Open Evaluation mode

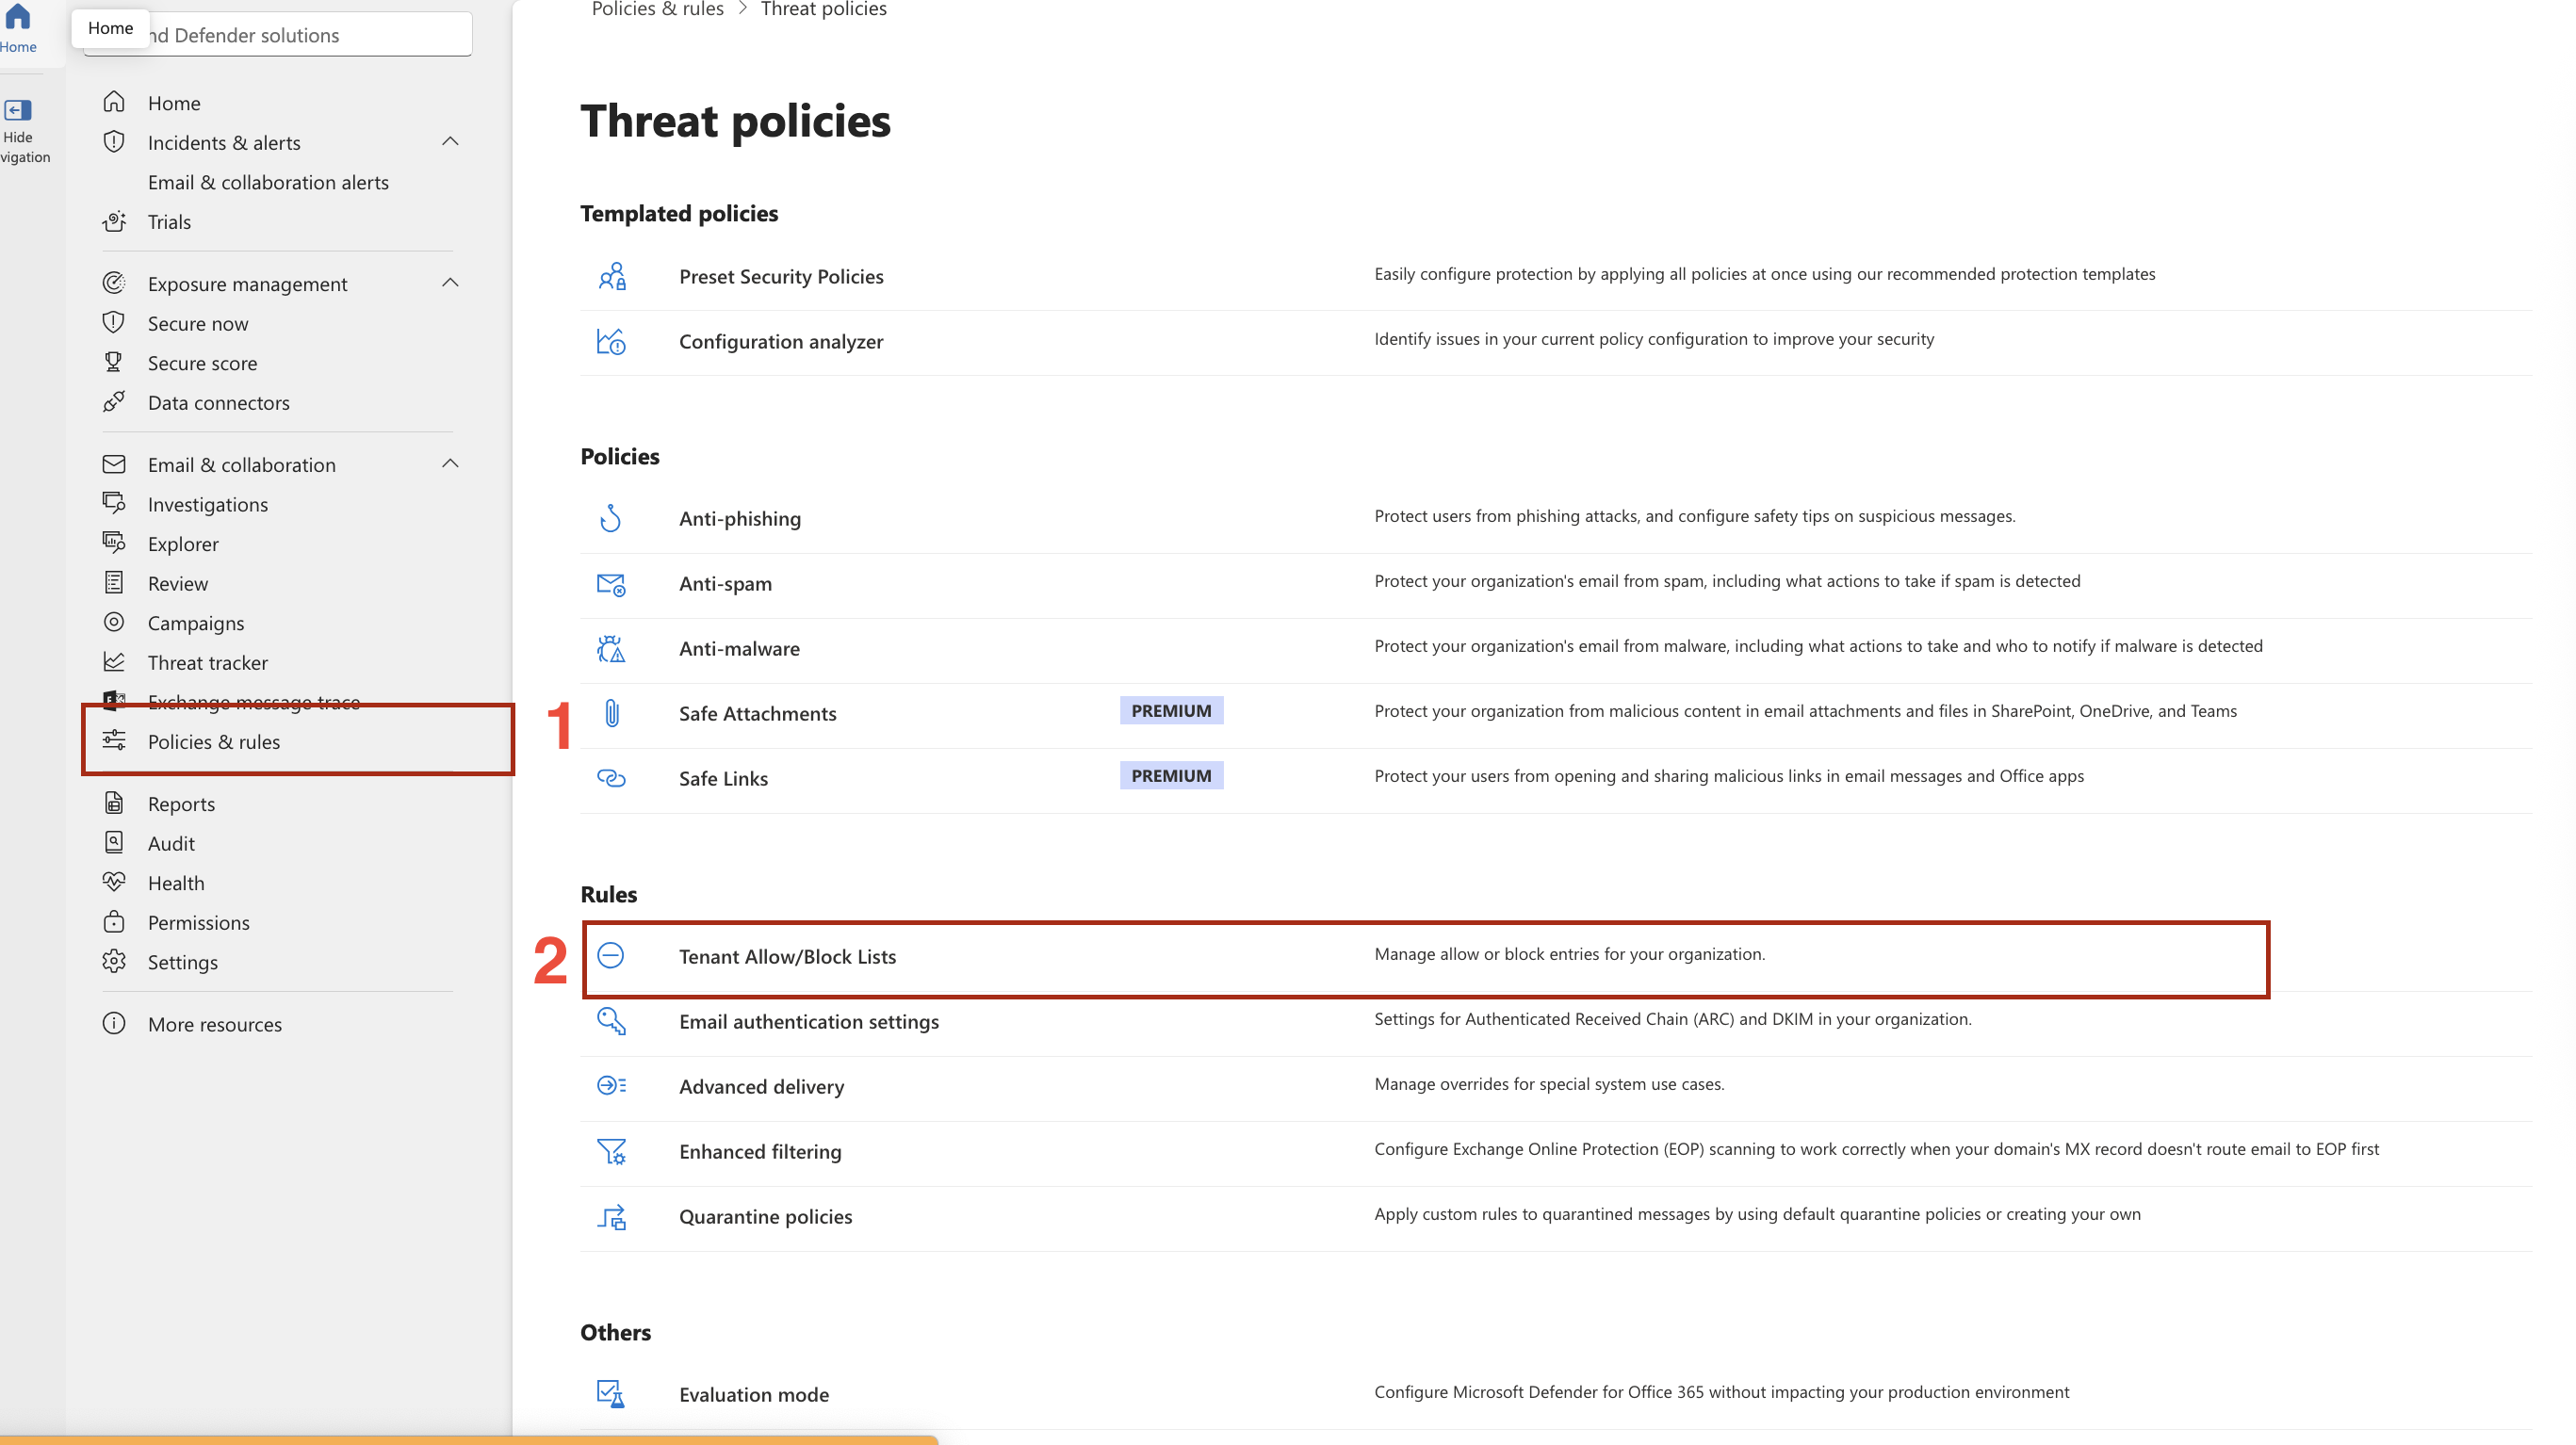(x=754, y=1394)
